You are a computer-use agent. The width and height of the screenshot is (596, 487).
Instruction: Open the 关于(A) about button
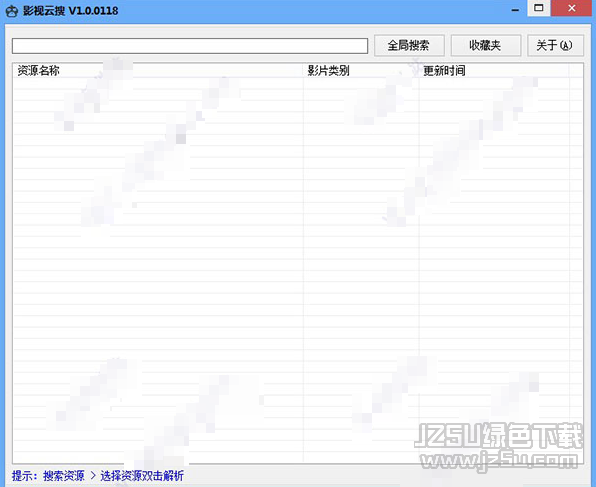pyautogui.click(x=555, y=46)
